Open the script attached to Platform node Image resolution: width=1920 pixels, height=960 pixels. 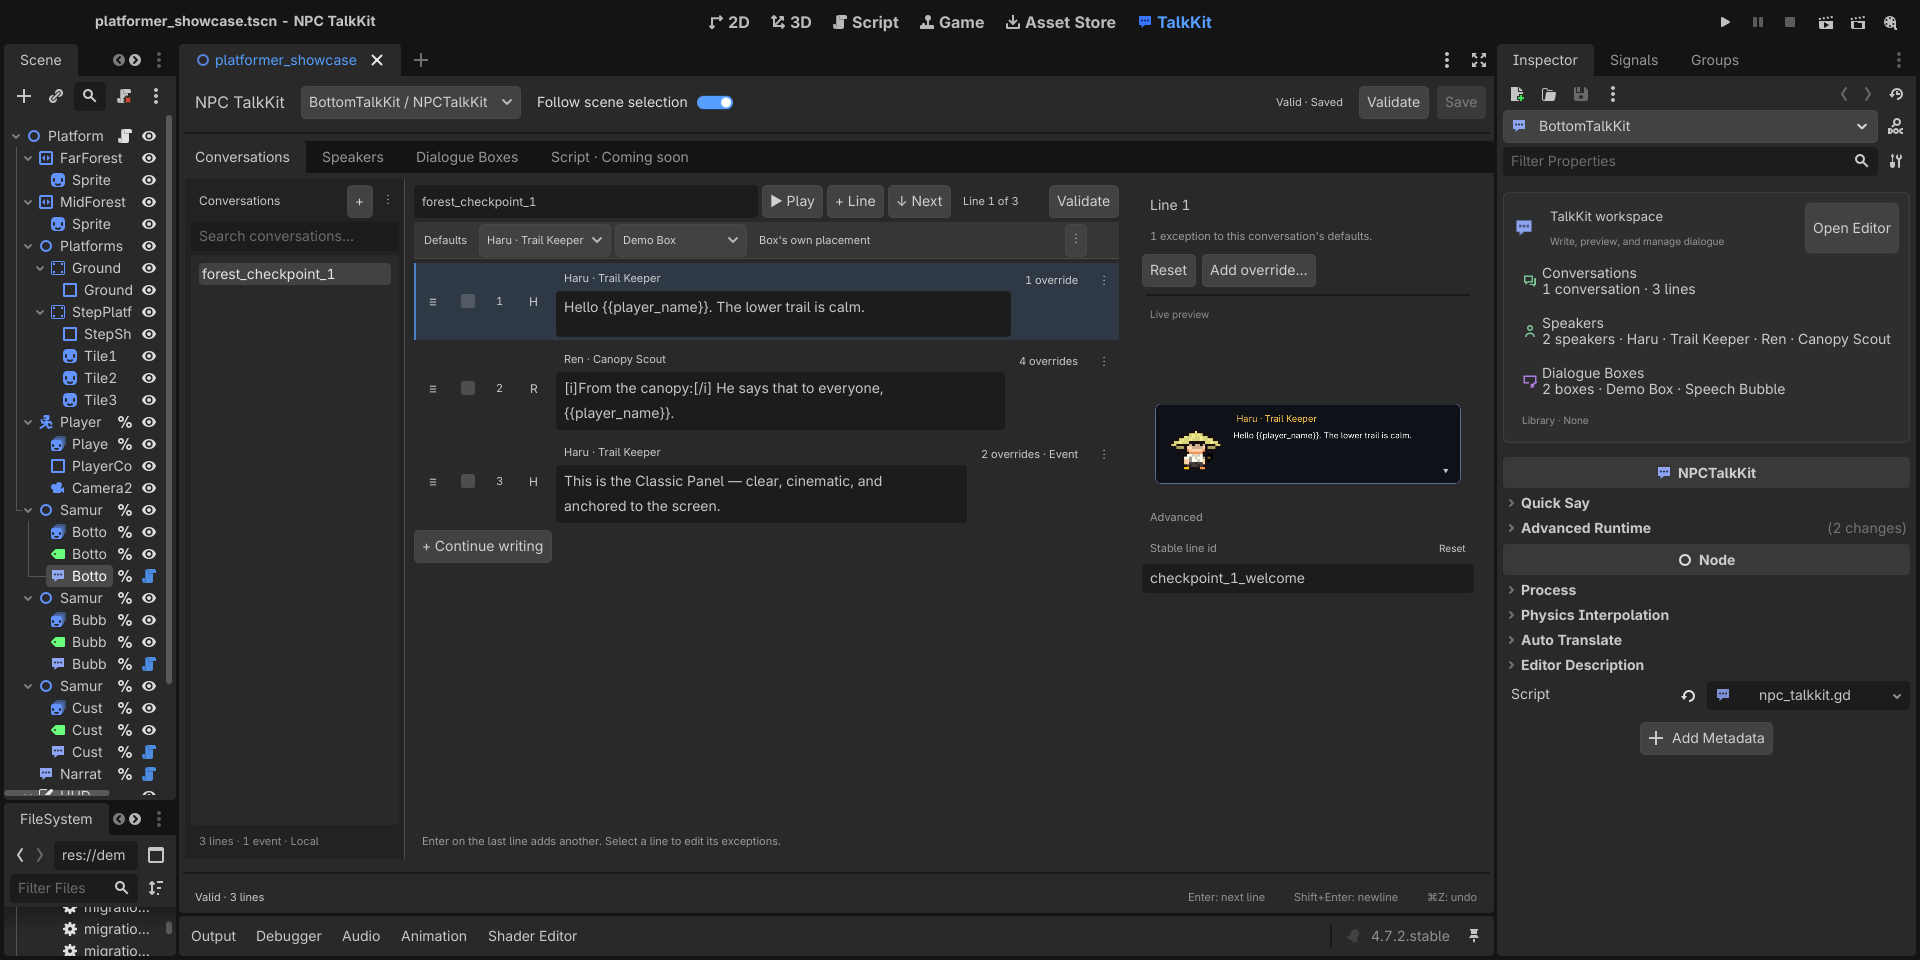(125, 136)
